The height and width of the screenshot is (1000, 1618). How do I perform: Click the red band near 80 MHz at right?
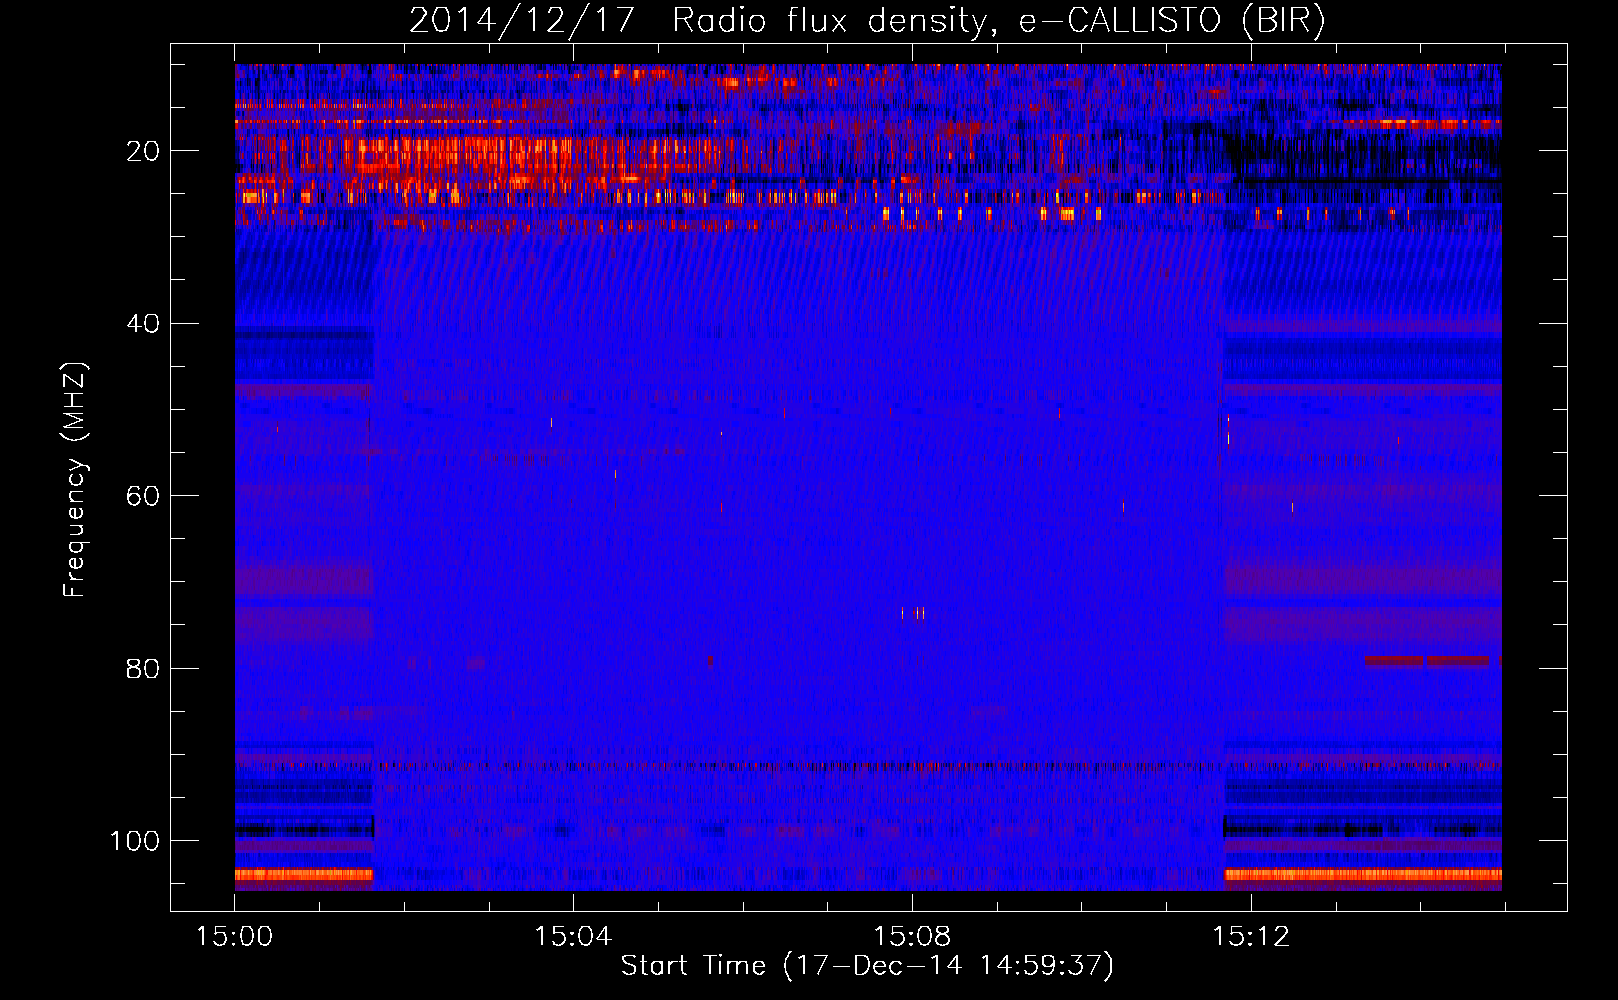pyautogui.click(x=1428, y=661)
